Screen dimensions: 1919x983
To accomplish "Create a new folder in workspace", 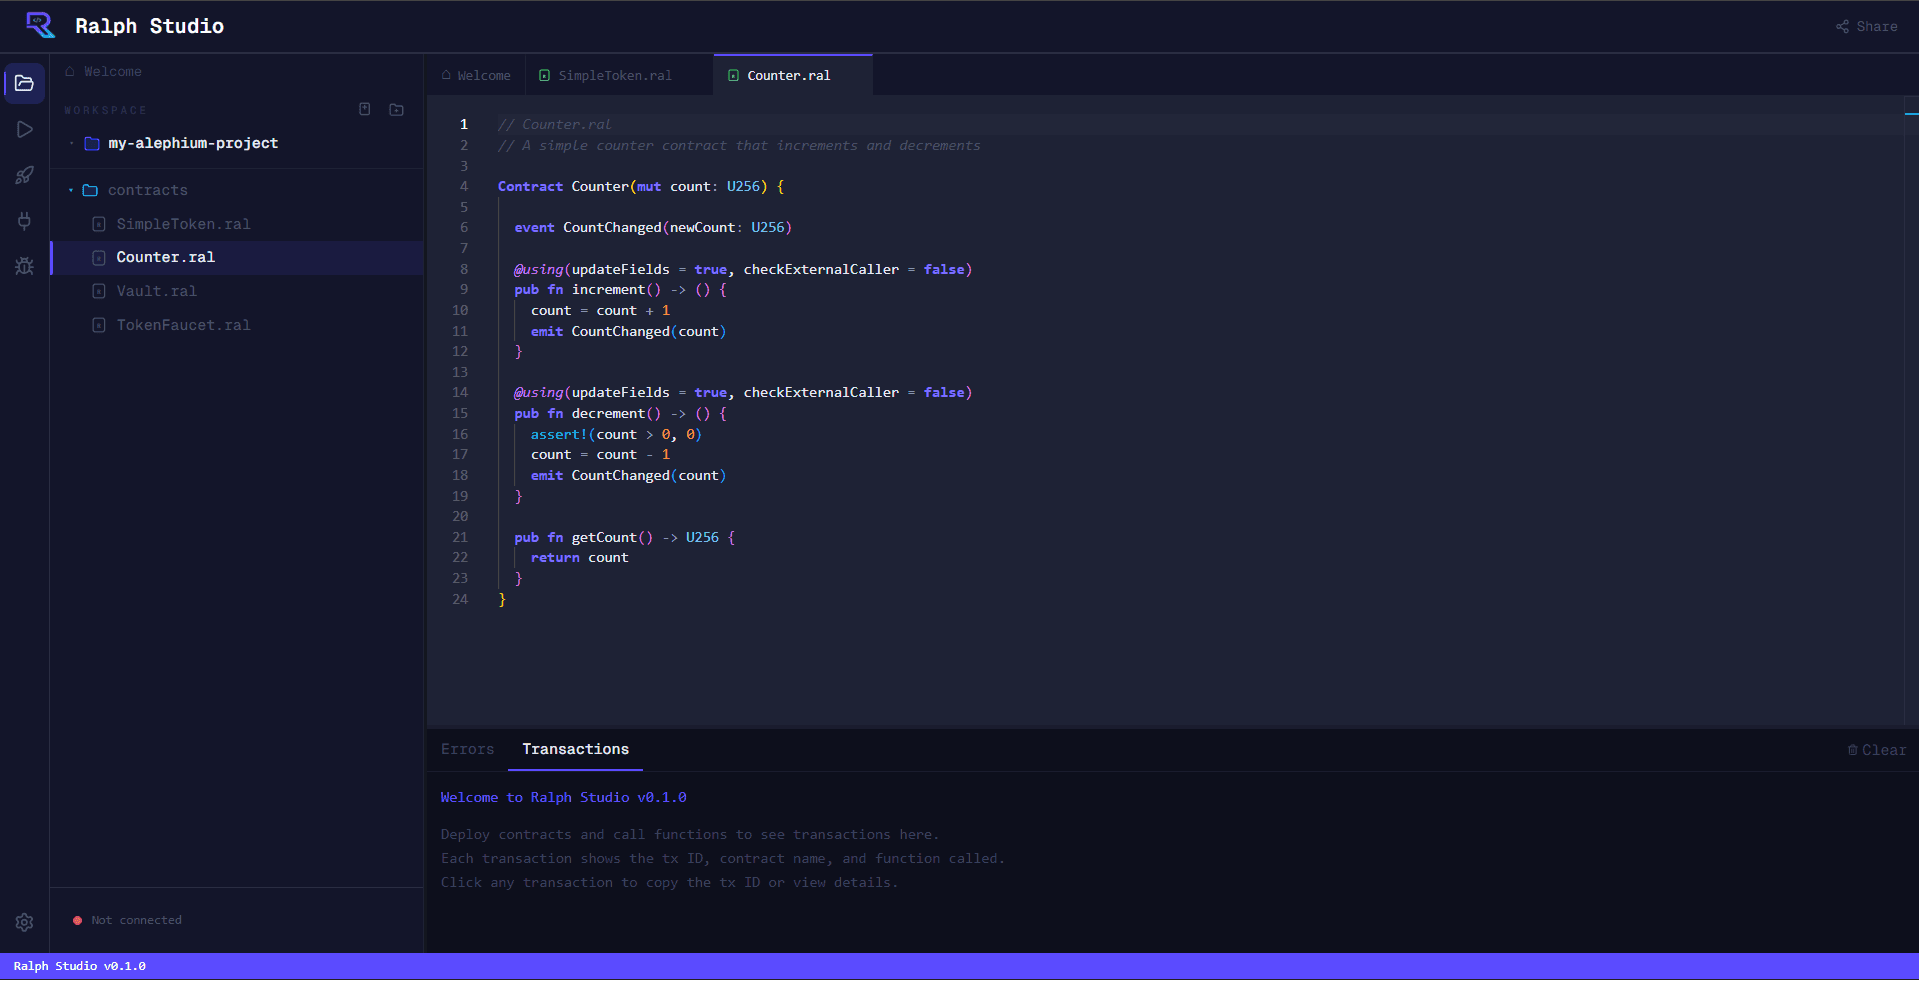I will click(396, 109).
